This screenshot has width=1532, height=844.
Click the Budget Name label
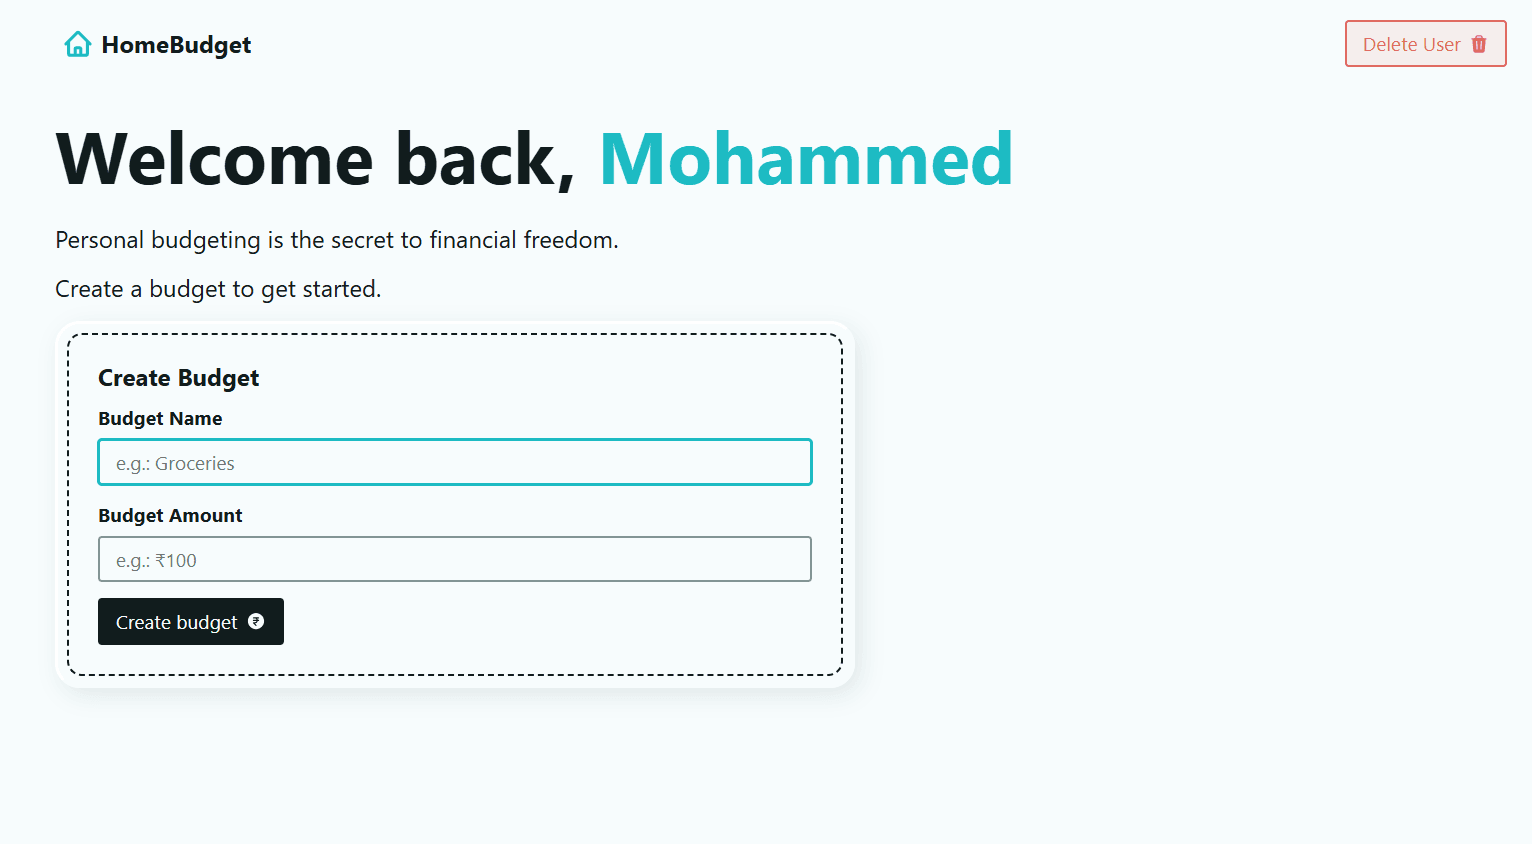point(160,418)
